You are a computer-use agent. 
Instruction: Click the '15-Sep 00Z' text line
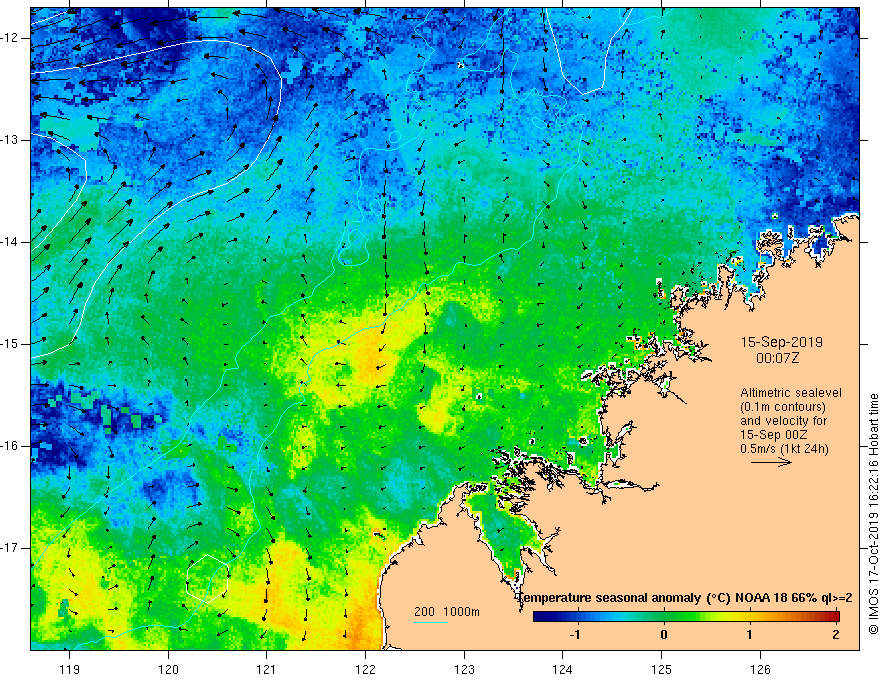776,435
